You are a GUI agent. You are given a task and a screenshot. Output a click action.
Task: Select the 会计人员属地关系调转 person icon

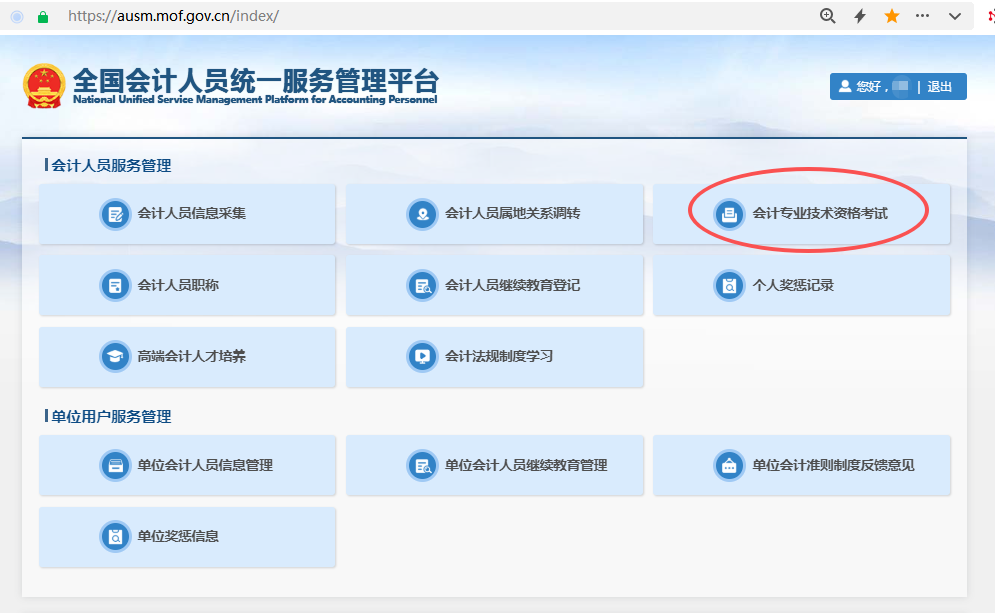tap(422, 213)
